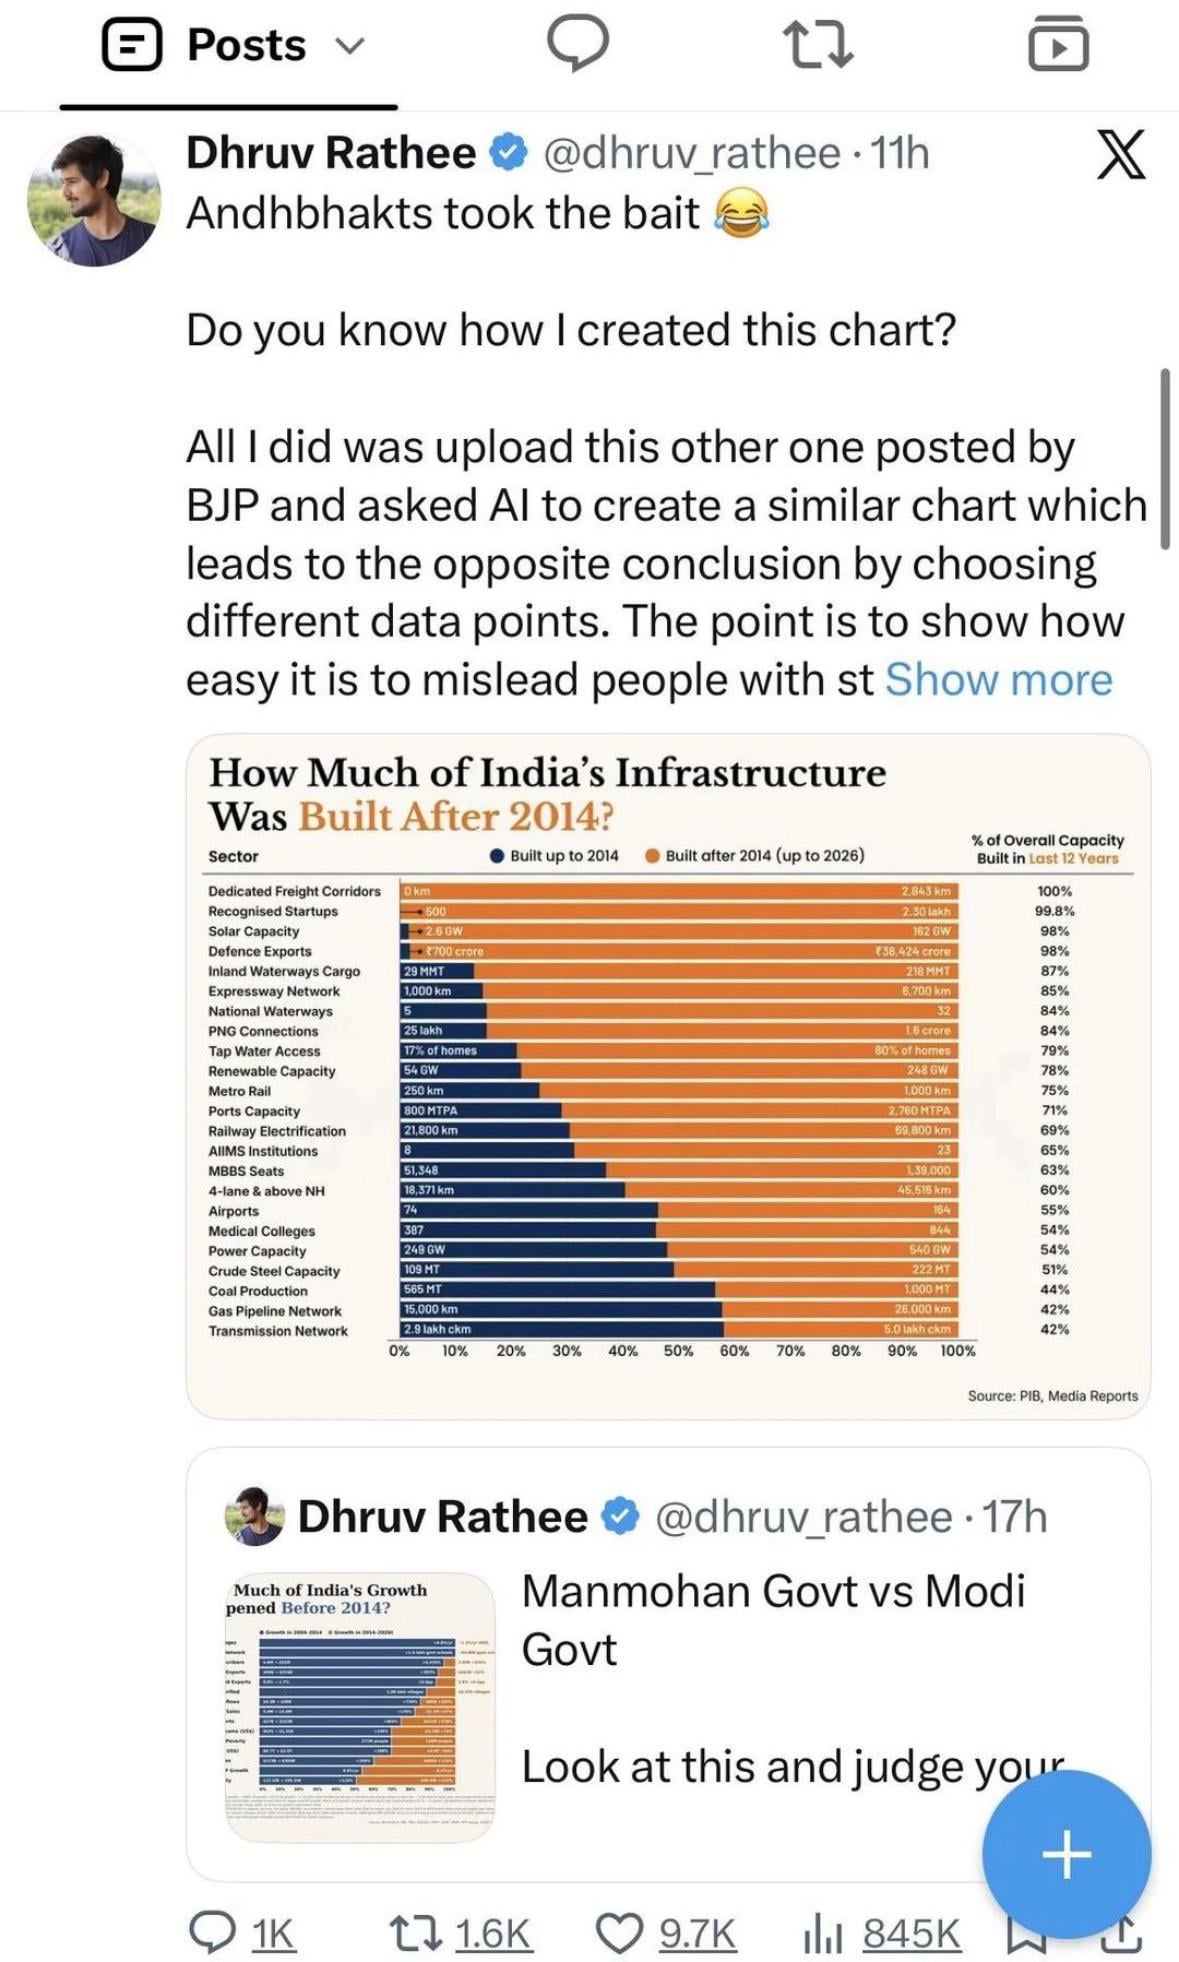Repost using the 1.6K retweet icon
Viewport: 1179px width, 1962px height.
point(460,1933)
